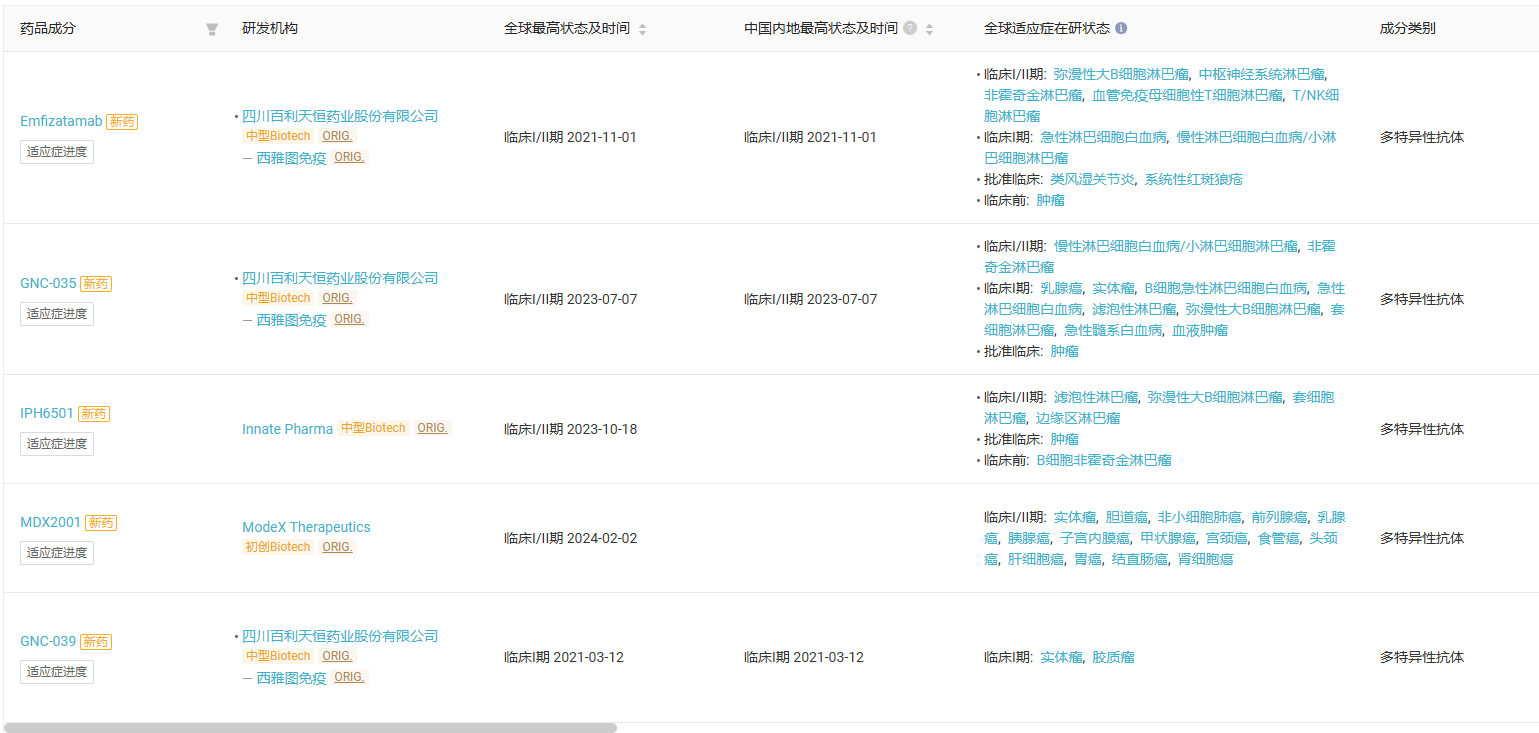The height and width of the screenshot is (733, 1539).
Task: Open 四川百利天恒药业 link in GNC-039 row
Action: coord(340,636)
